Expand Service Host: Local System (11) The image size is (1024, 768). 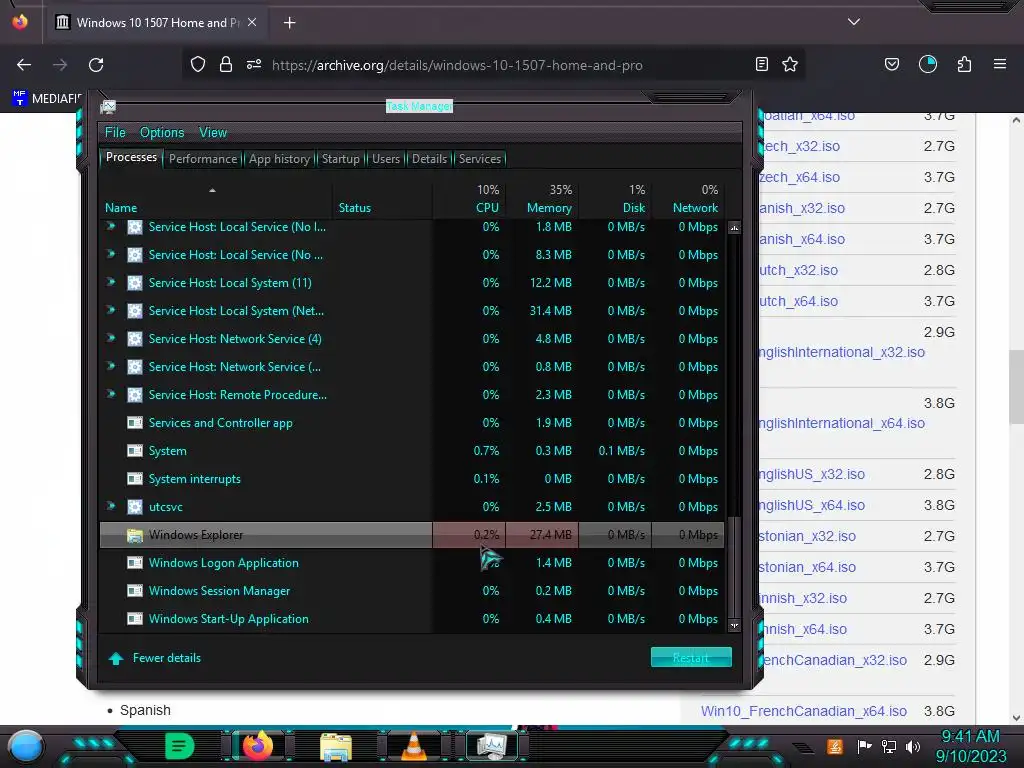coord(111,282)
